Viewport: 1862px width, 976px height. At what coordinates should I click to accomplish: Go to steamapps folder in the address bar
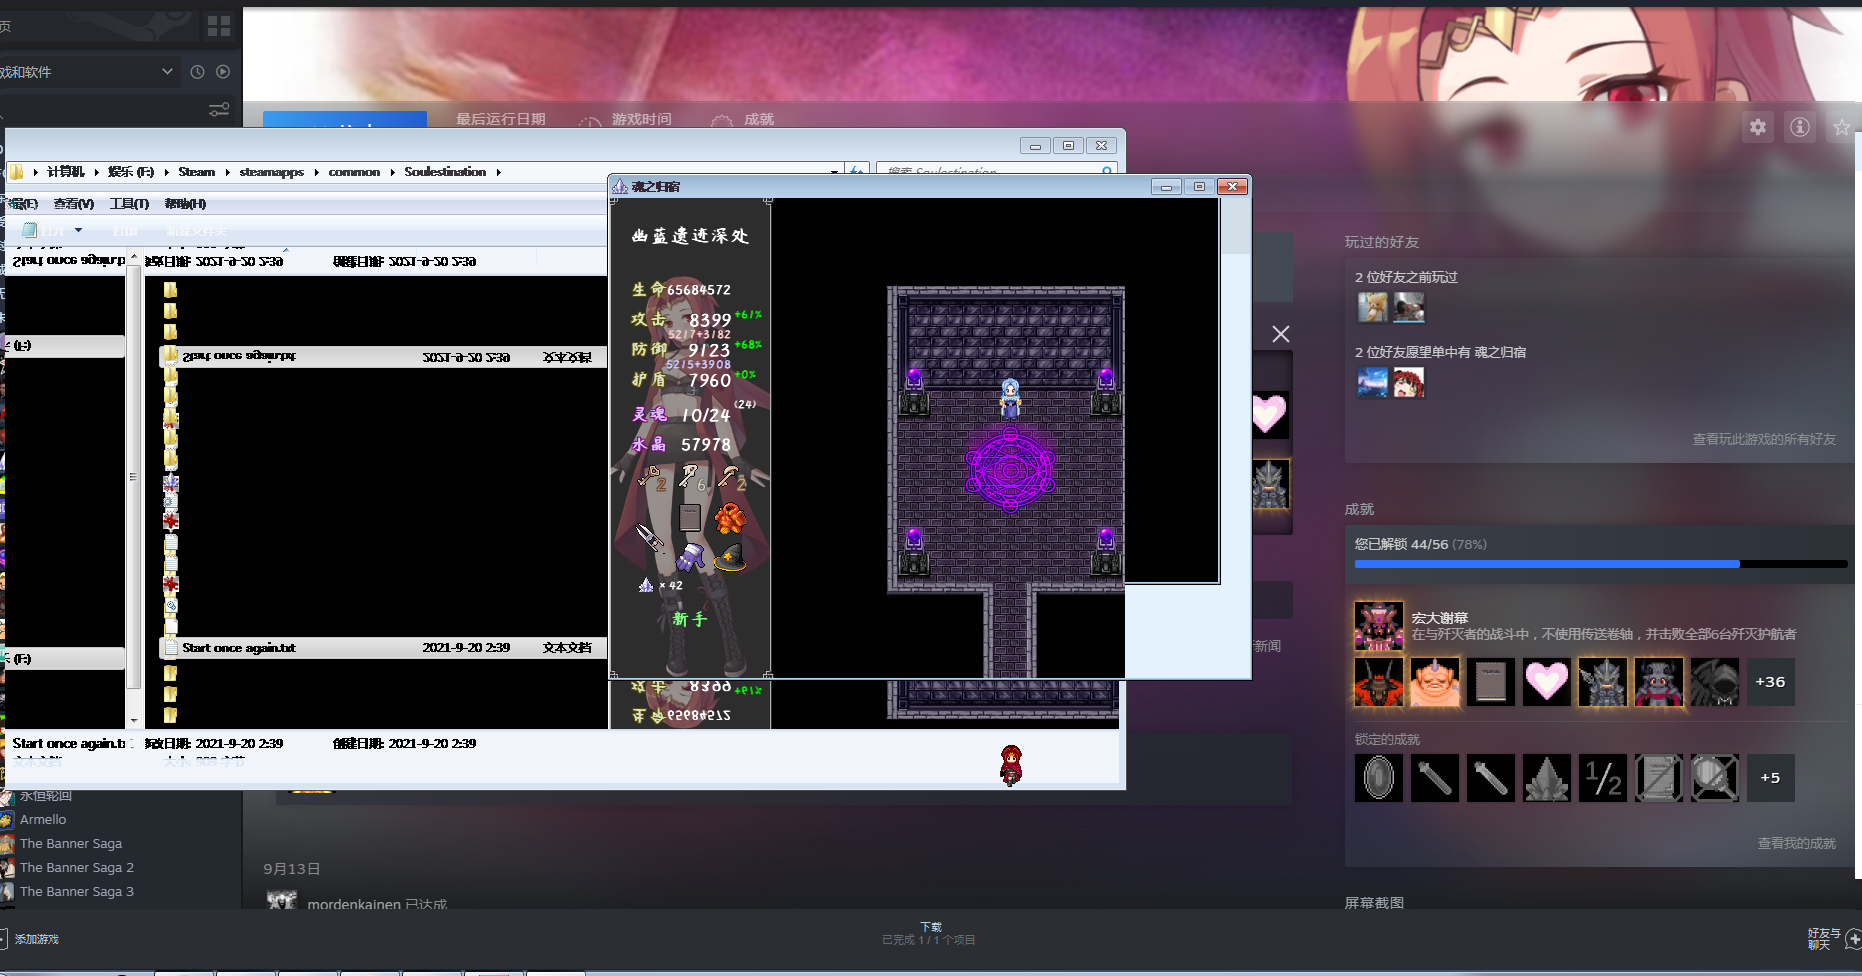pyautogui.click(x=272, y=172)
